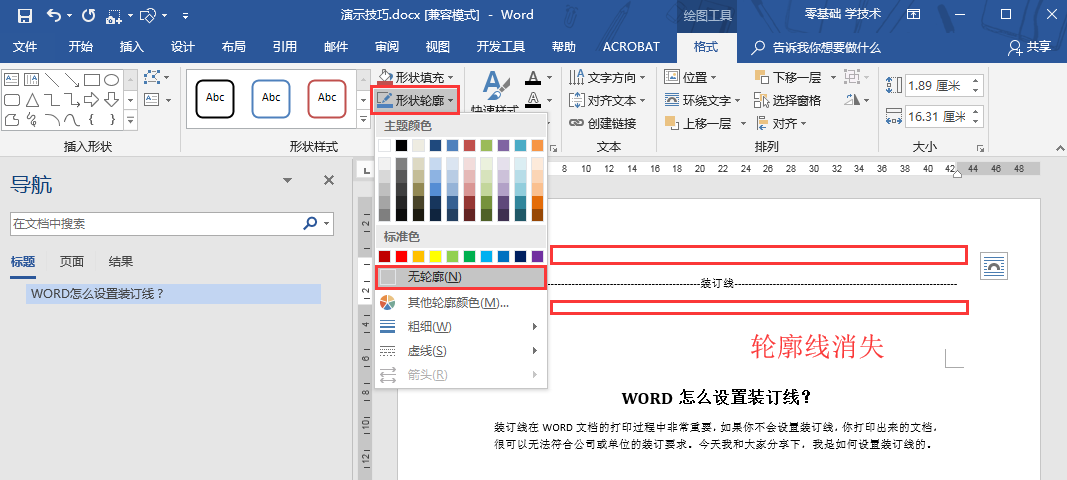1067x480 pixels.
Task: Open the navigation pane options arrow
Action: click(287, 180)
